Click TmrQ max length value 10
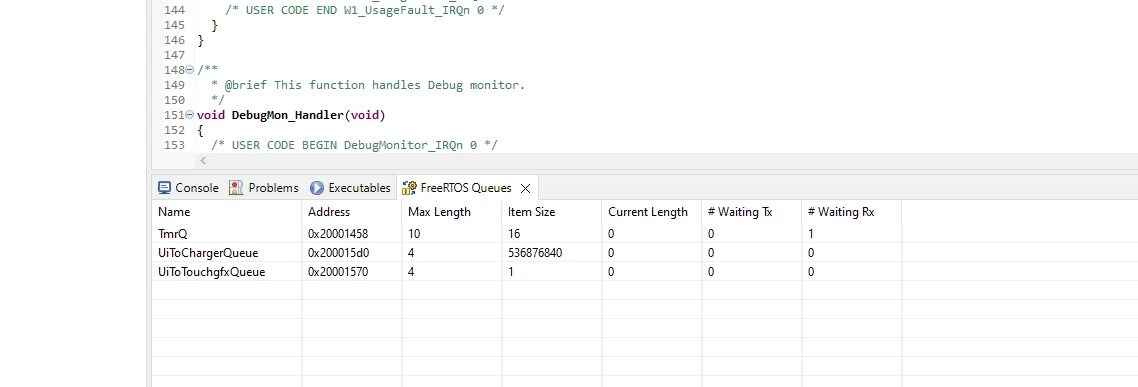The height and width of the screenshot is (387, 1138). point(414,234)
